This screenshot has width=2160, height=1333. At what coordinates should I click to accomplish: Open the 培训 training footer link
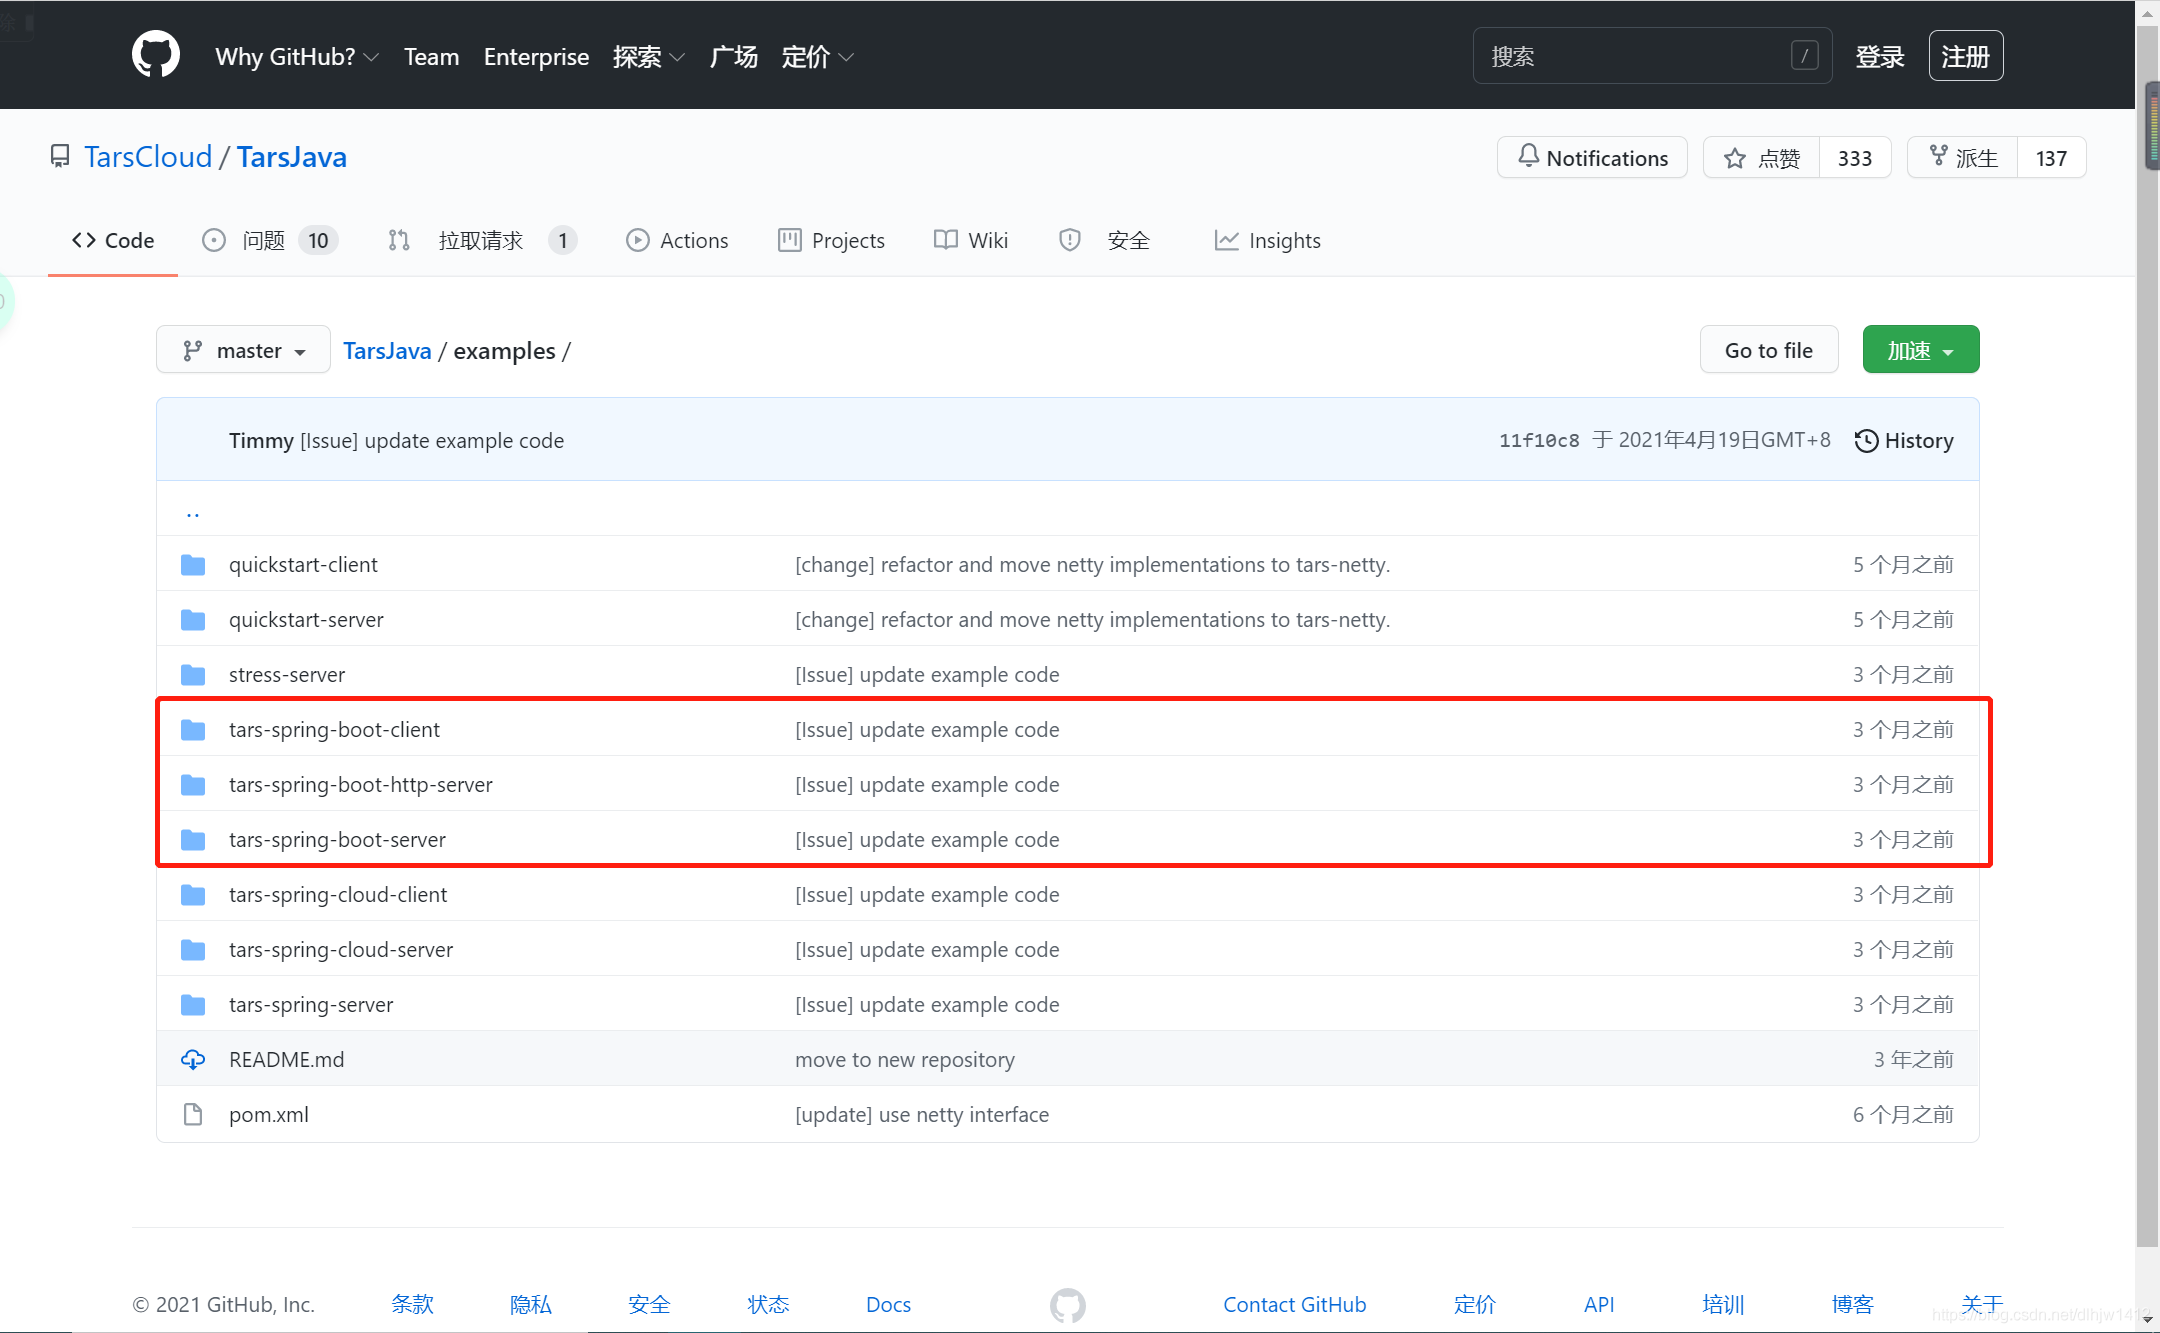1723,1304
